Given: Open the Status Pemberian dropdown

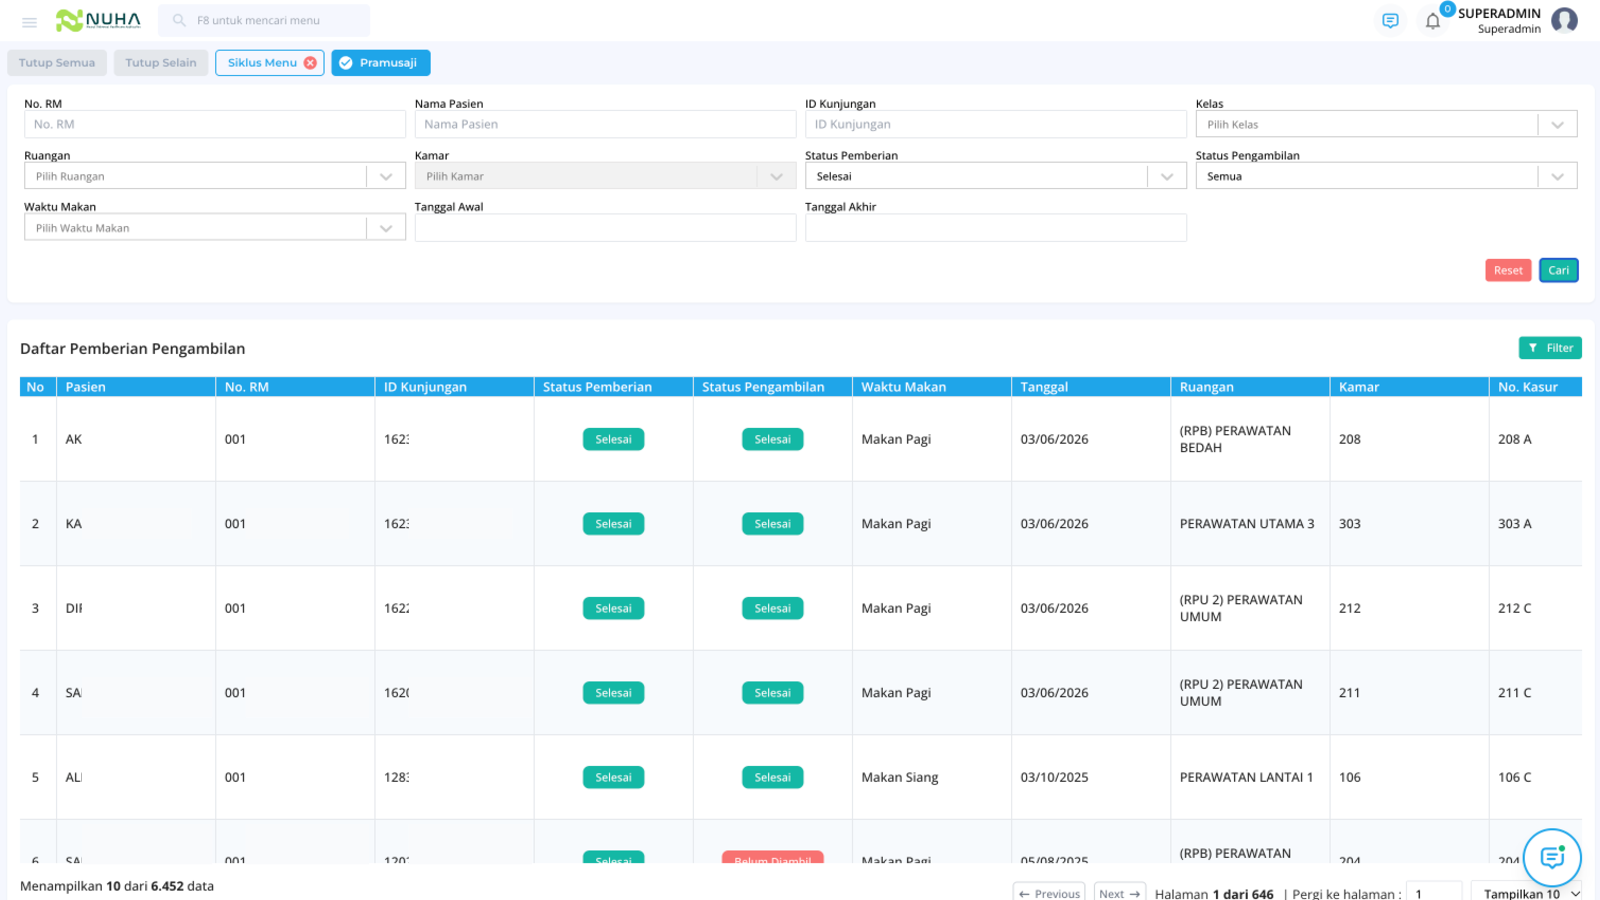Looking at the screenshot, I should click(x=996, y=176).
